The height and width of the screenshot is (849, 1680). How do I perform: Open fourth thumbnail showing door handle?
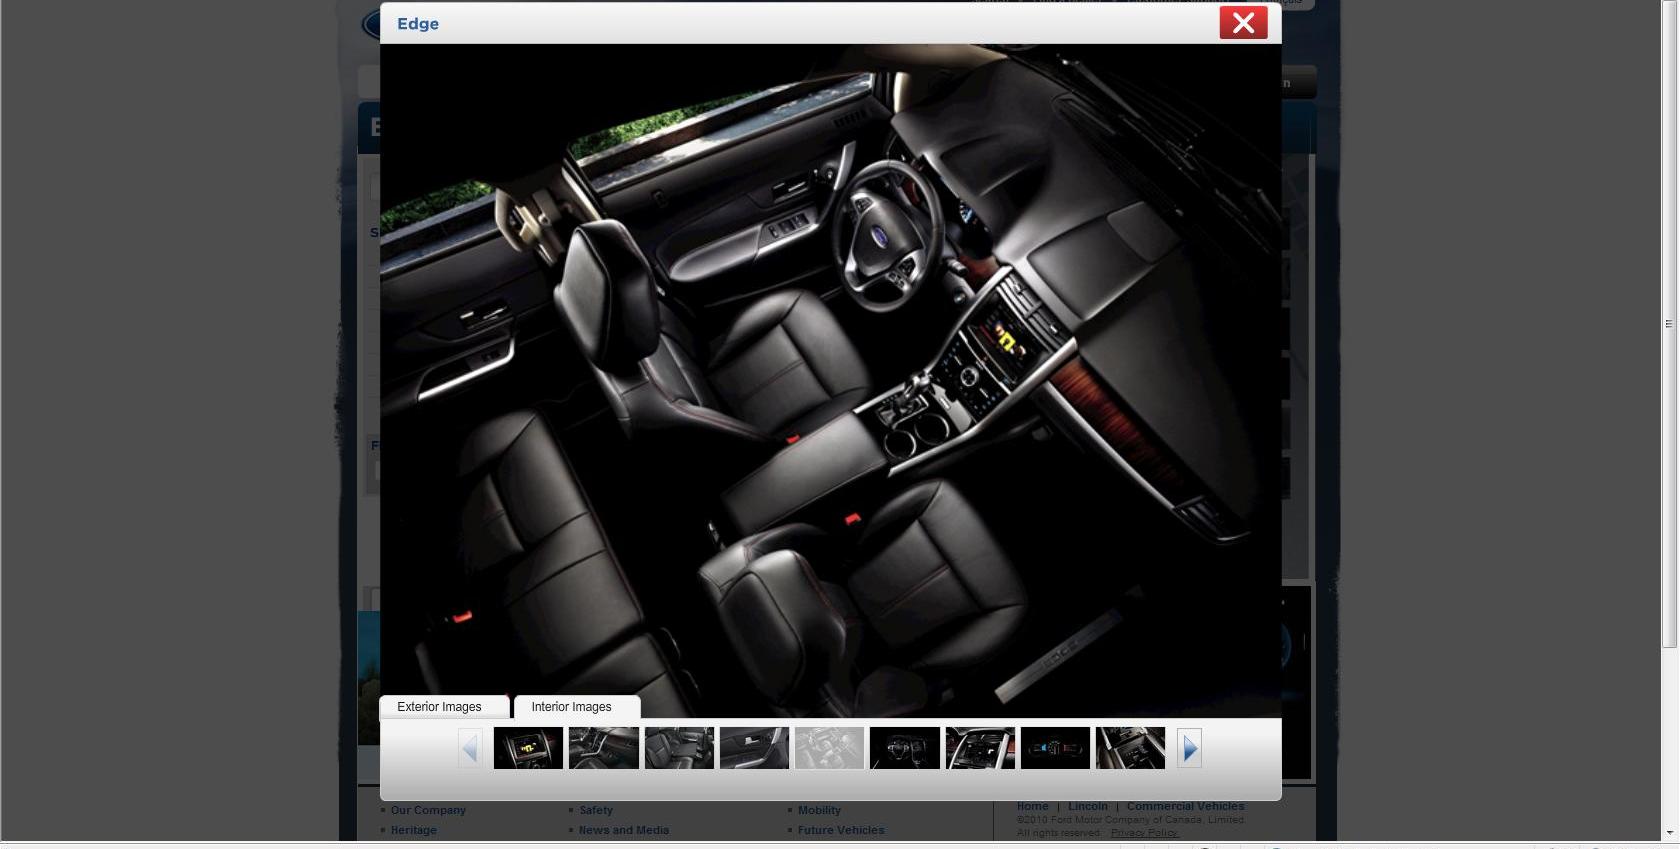[754, 748]
